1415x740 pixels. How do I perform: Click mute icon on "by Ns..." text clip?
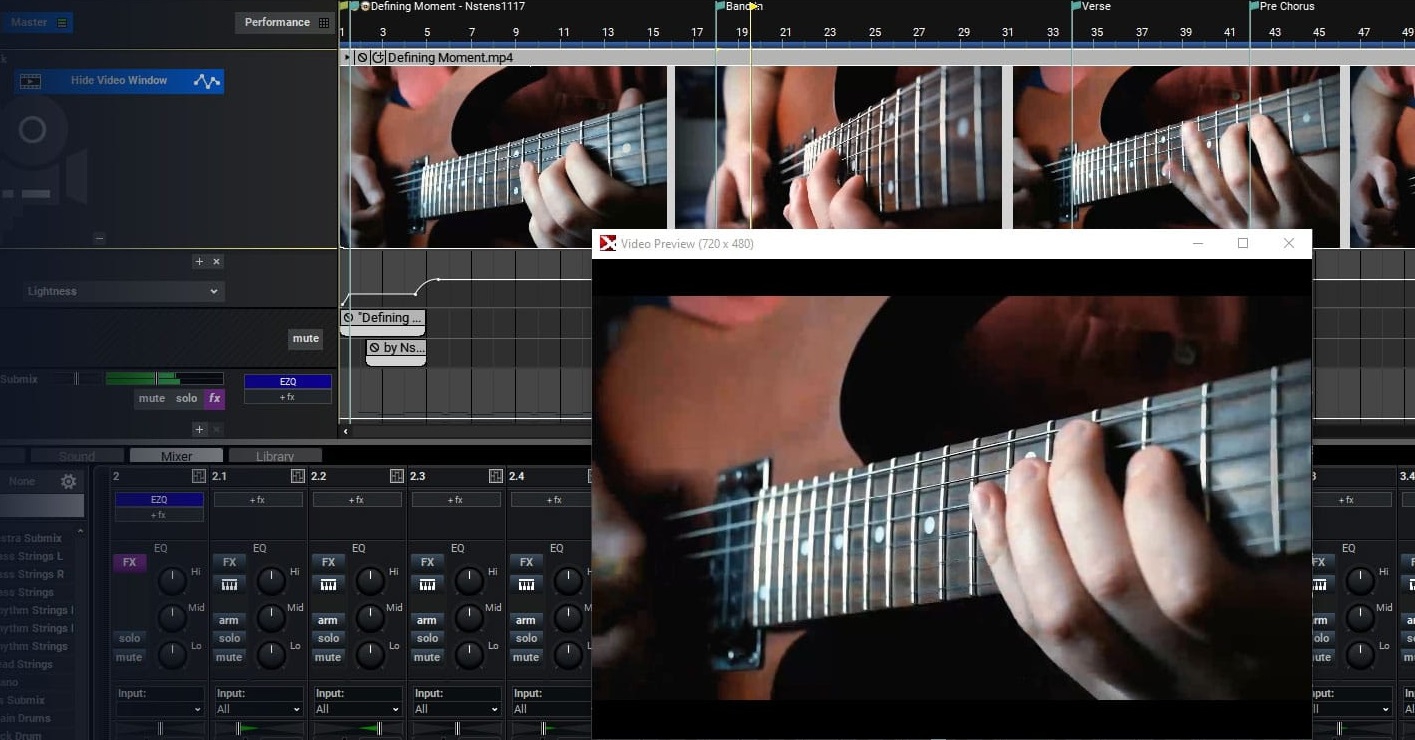click(375, 348)
